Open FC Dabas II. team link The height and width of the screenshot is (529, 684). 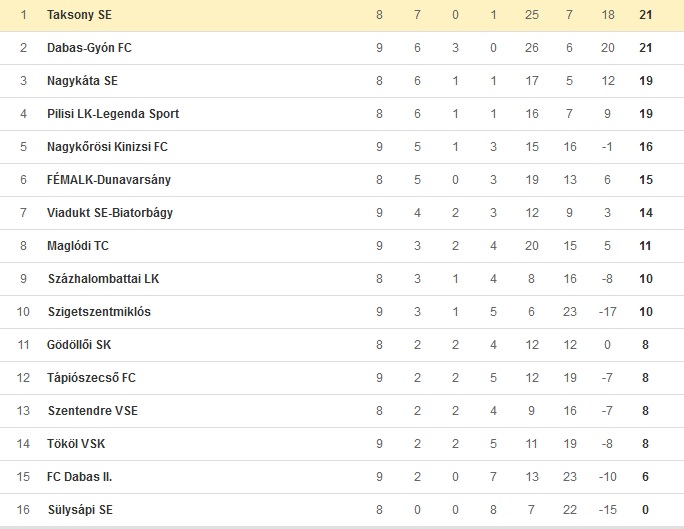pyautogui.click(x=79, y=477)
